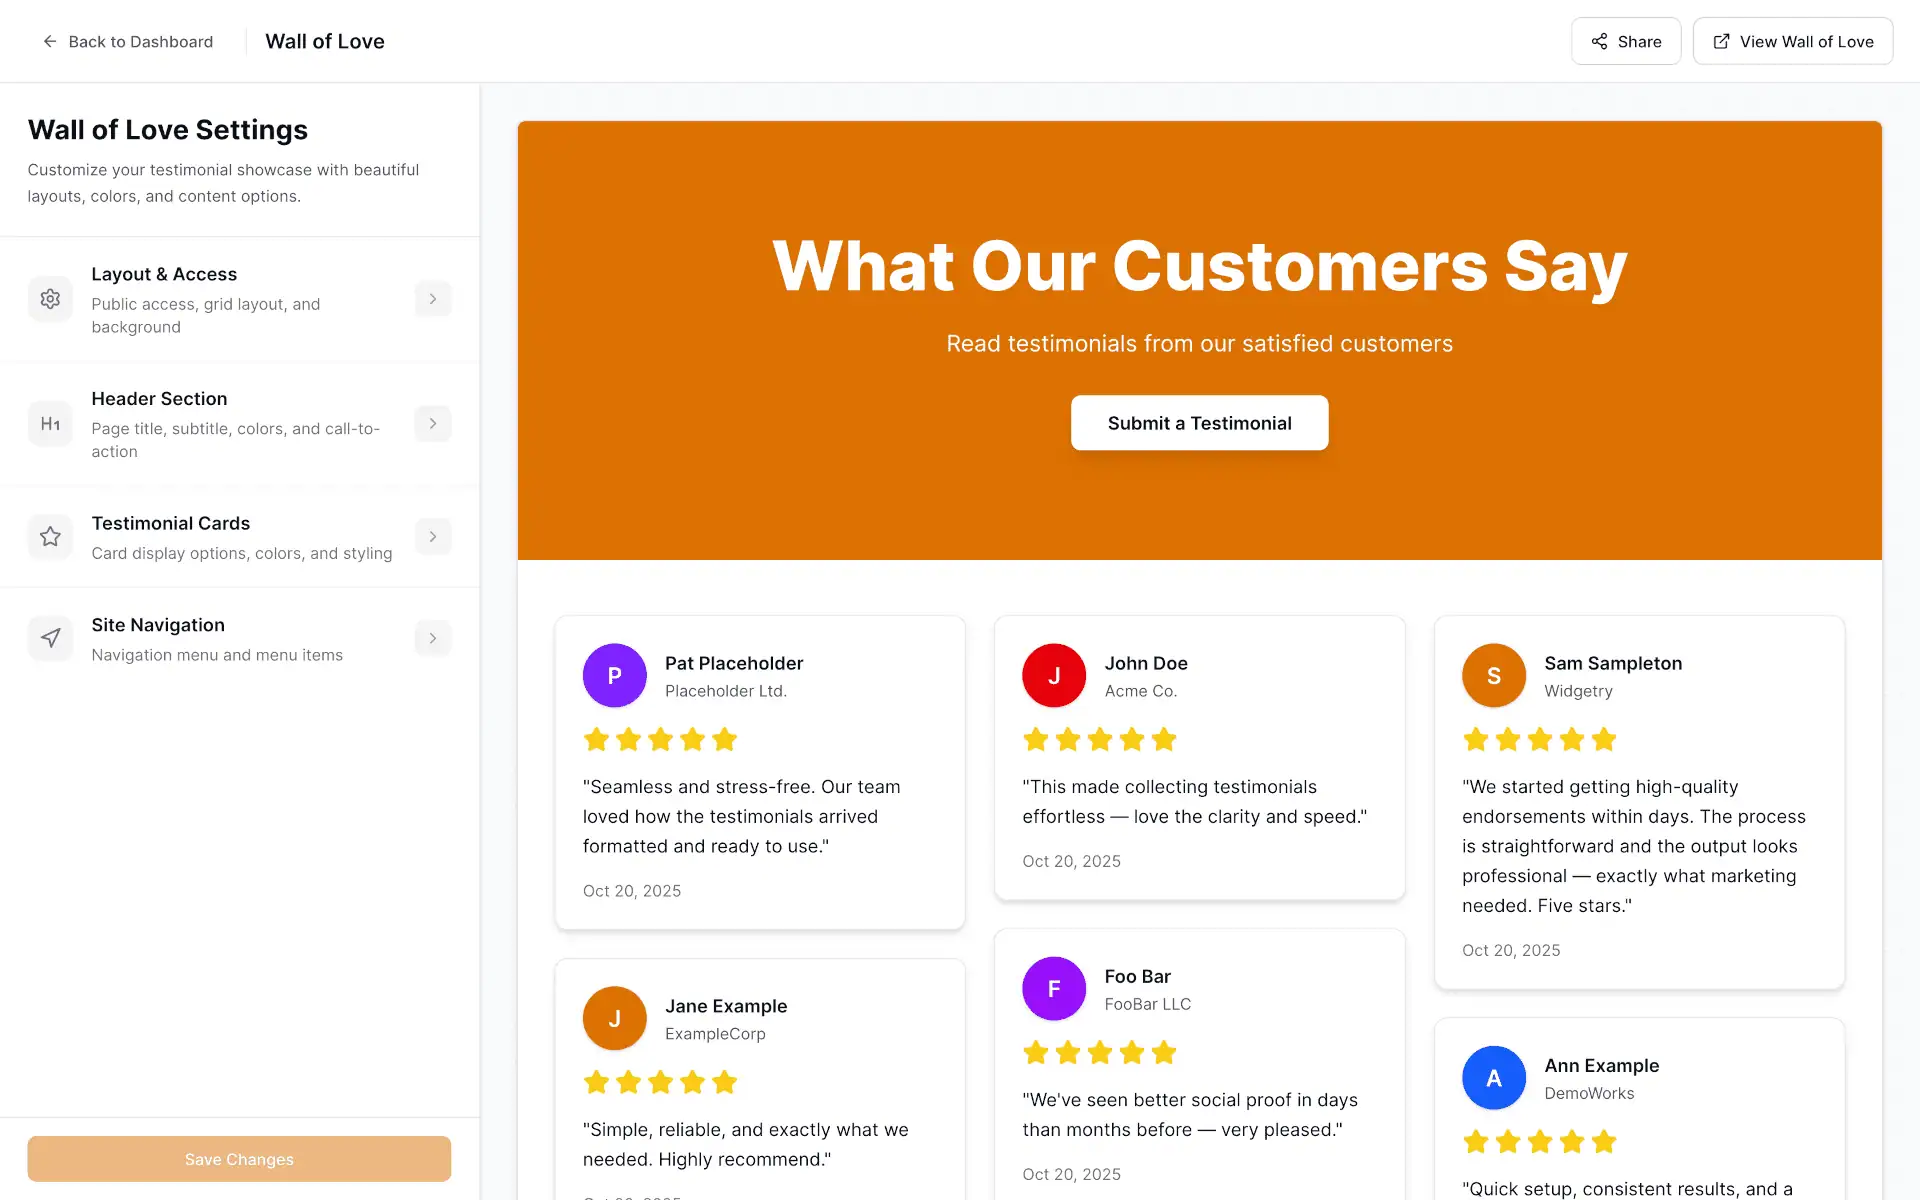This screenshot has width=1920, height=1200.
Task: Click the back arrow next to Back to Dashboard
Action: click(48, 41)
